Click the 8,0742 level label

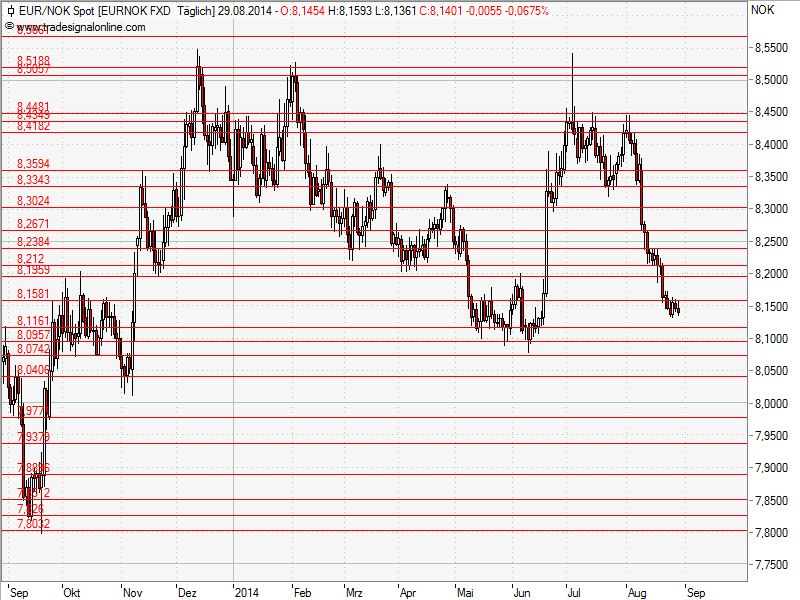[x=33, y=348]
